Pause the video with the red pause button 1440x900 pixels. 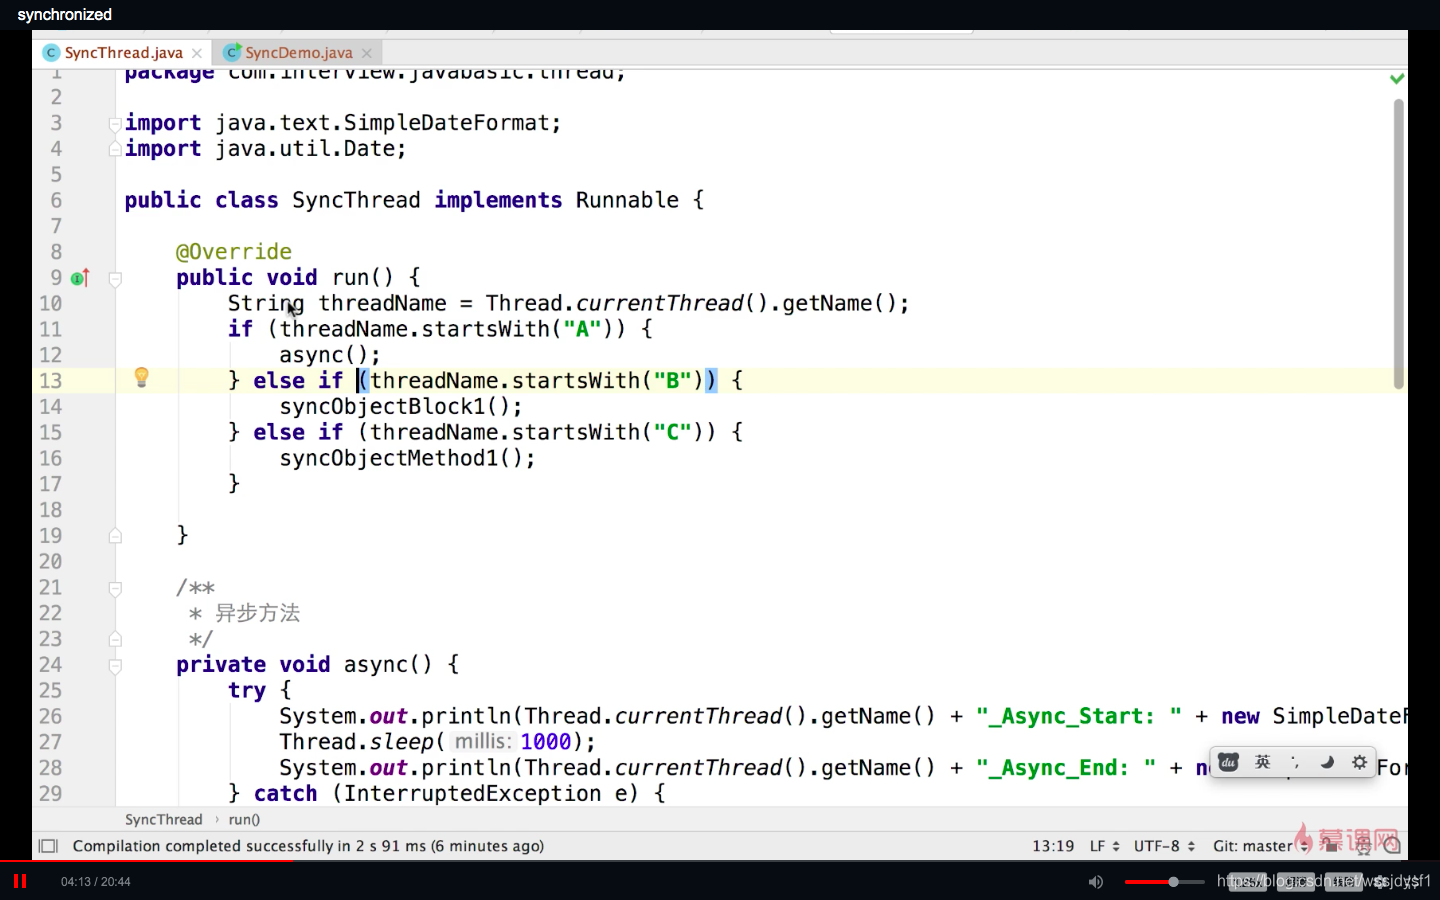[x=19, y=881]
